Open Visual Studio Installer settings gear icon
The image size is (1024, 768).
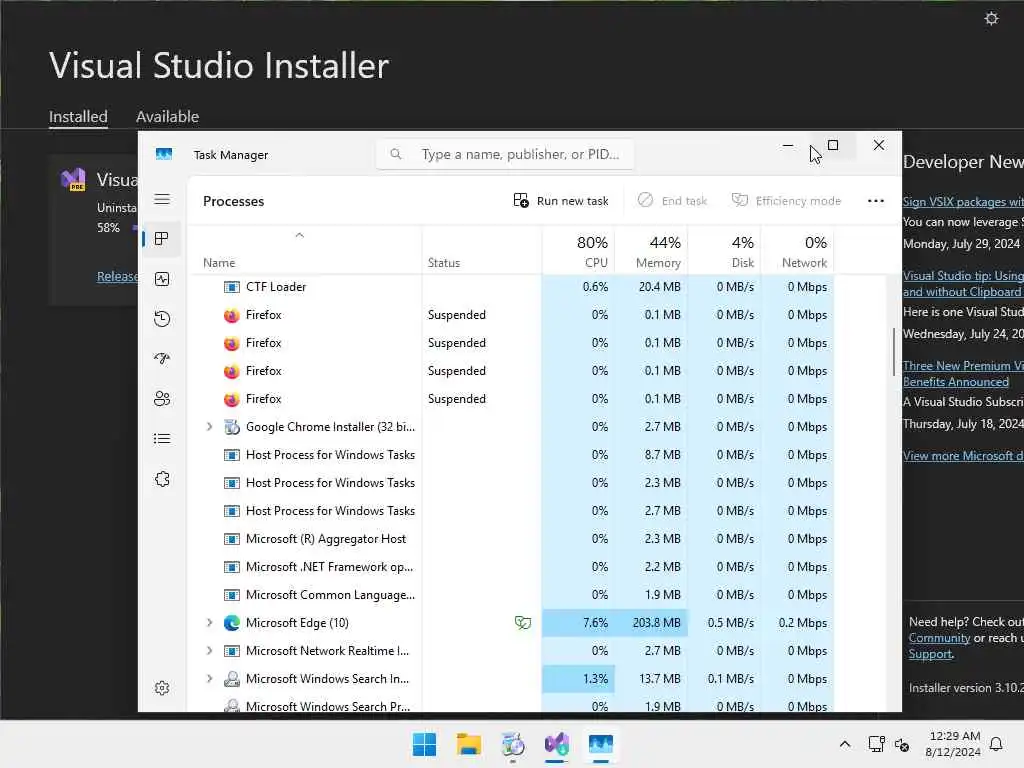pos(991,18)
